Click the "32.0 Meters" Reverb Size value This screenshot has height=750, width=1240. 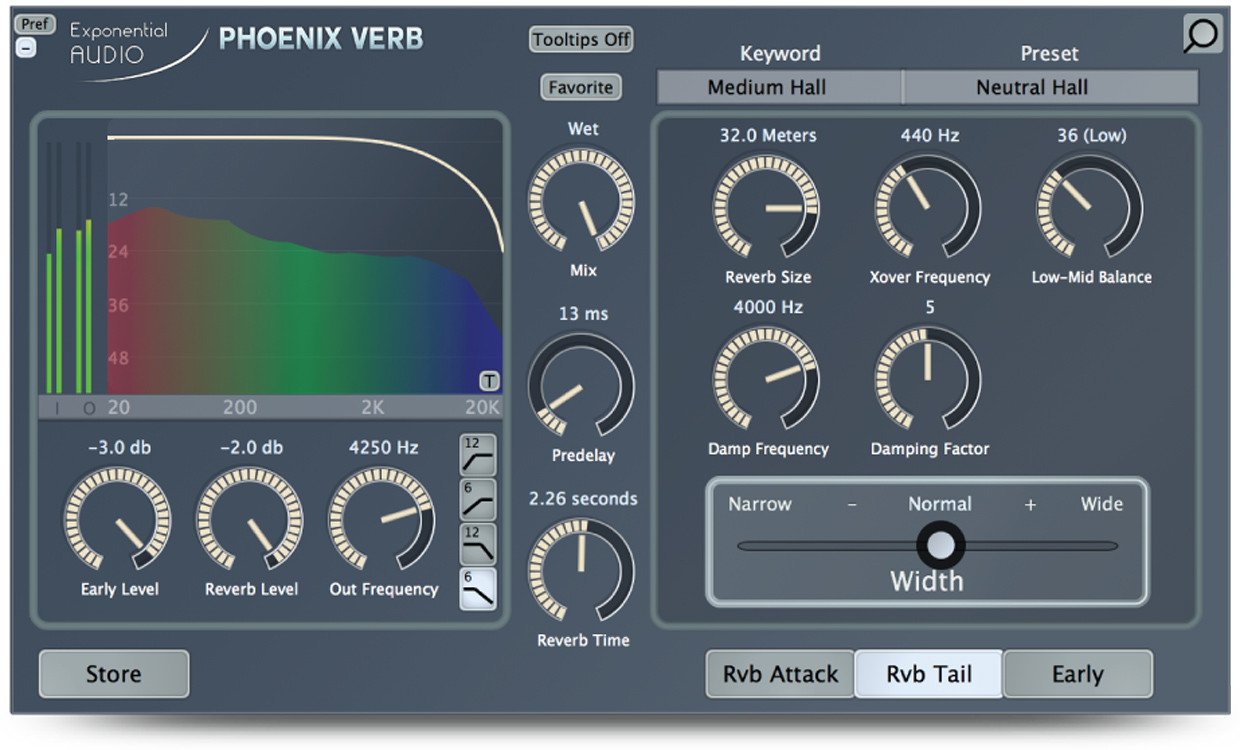click(768, 135)
